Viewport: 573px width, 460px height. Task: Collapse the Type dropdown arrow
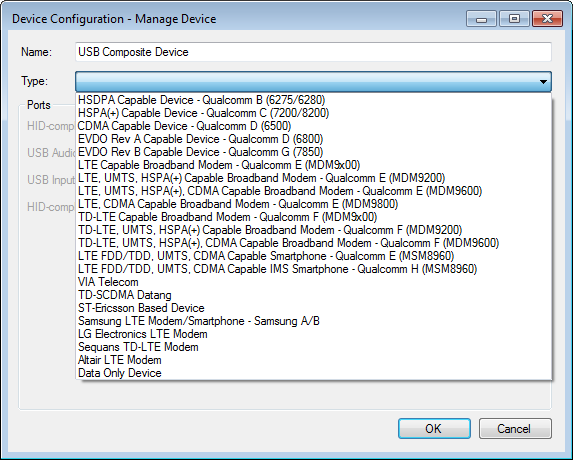click(x=543, y=81)
